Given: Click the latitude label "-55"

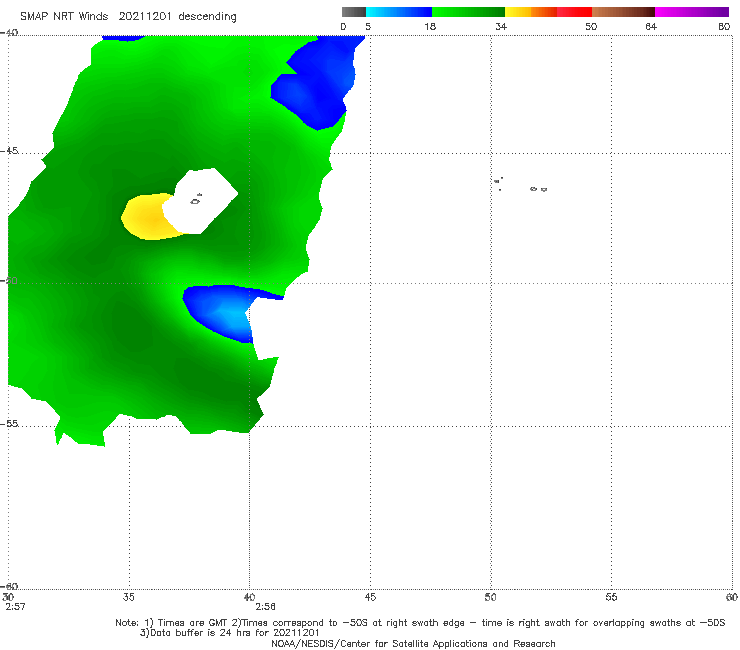Looking at the screenshot, I should click(x=9, y=423).
